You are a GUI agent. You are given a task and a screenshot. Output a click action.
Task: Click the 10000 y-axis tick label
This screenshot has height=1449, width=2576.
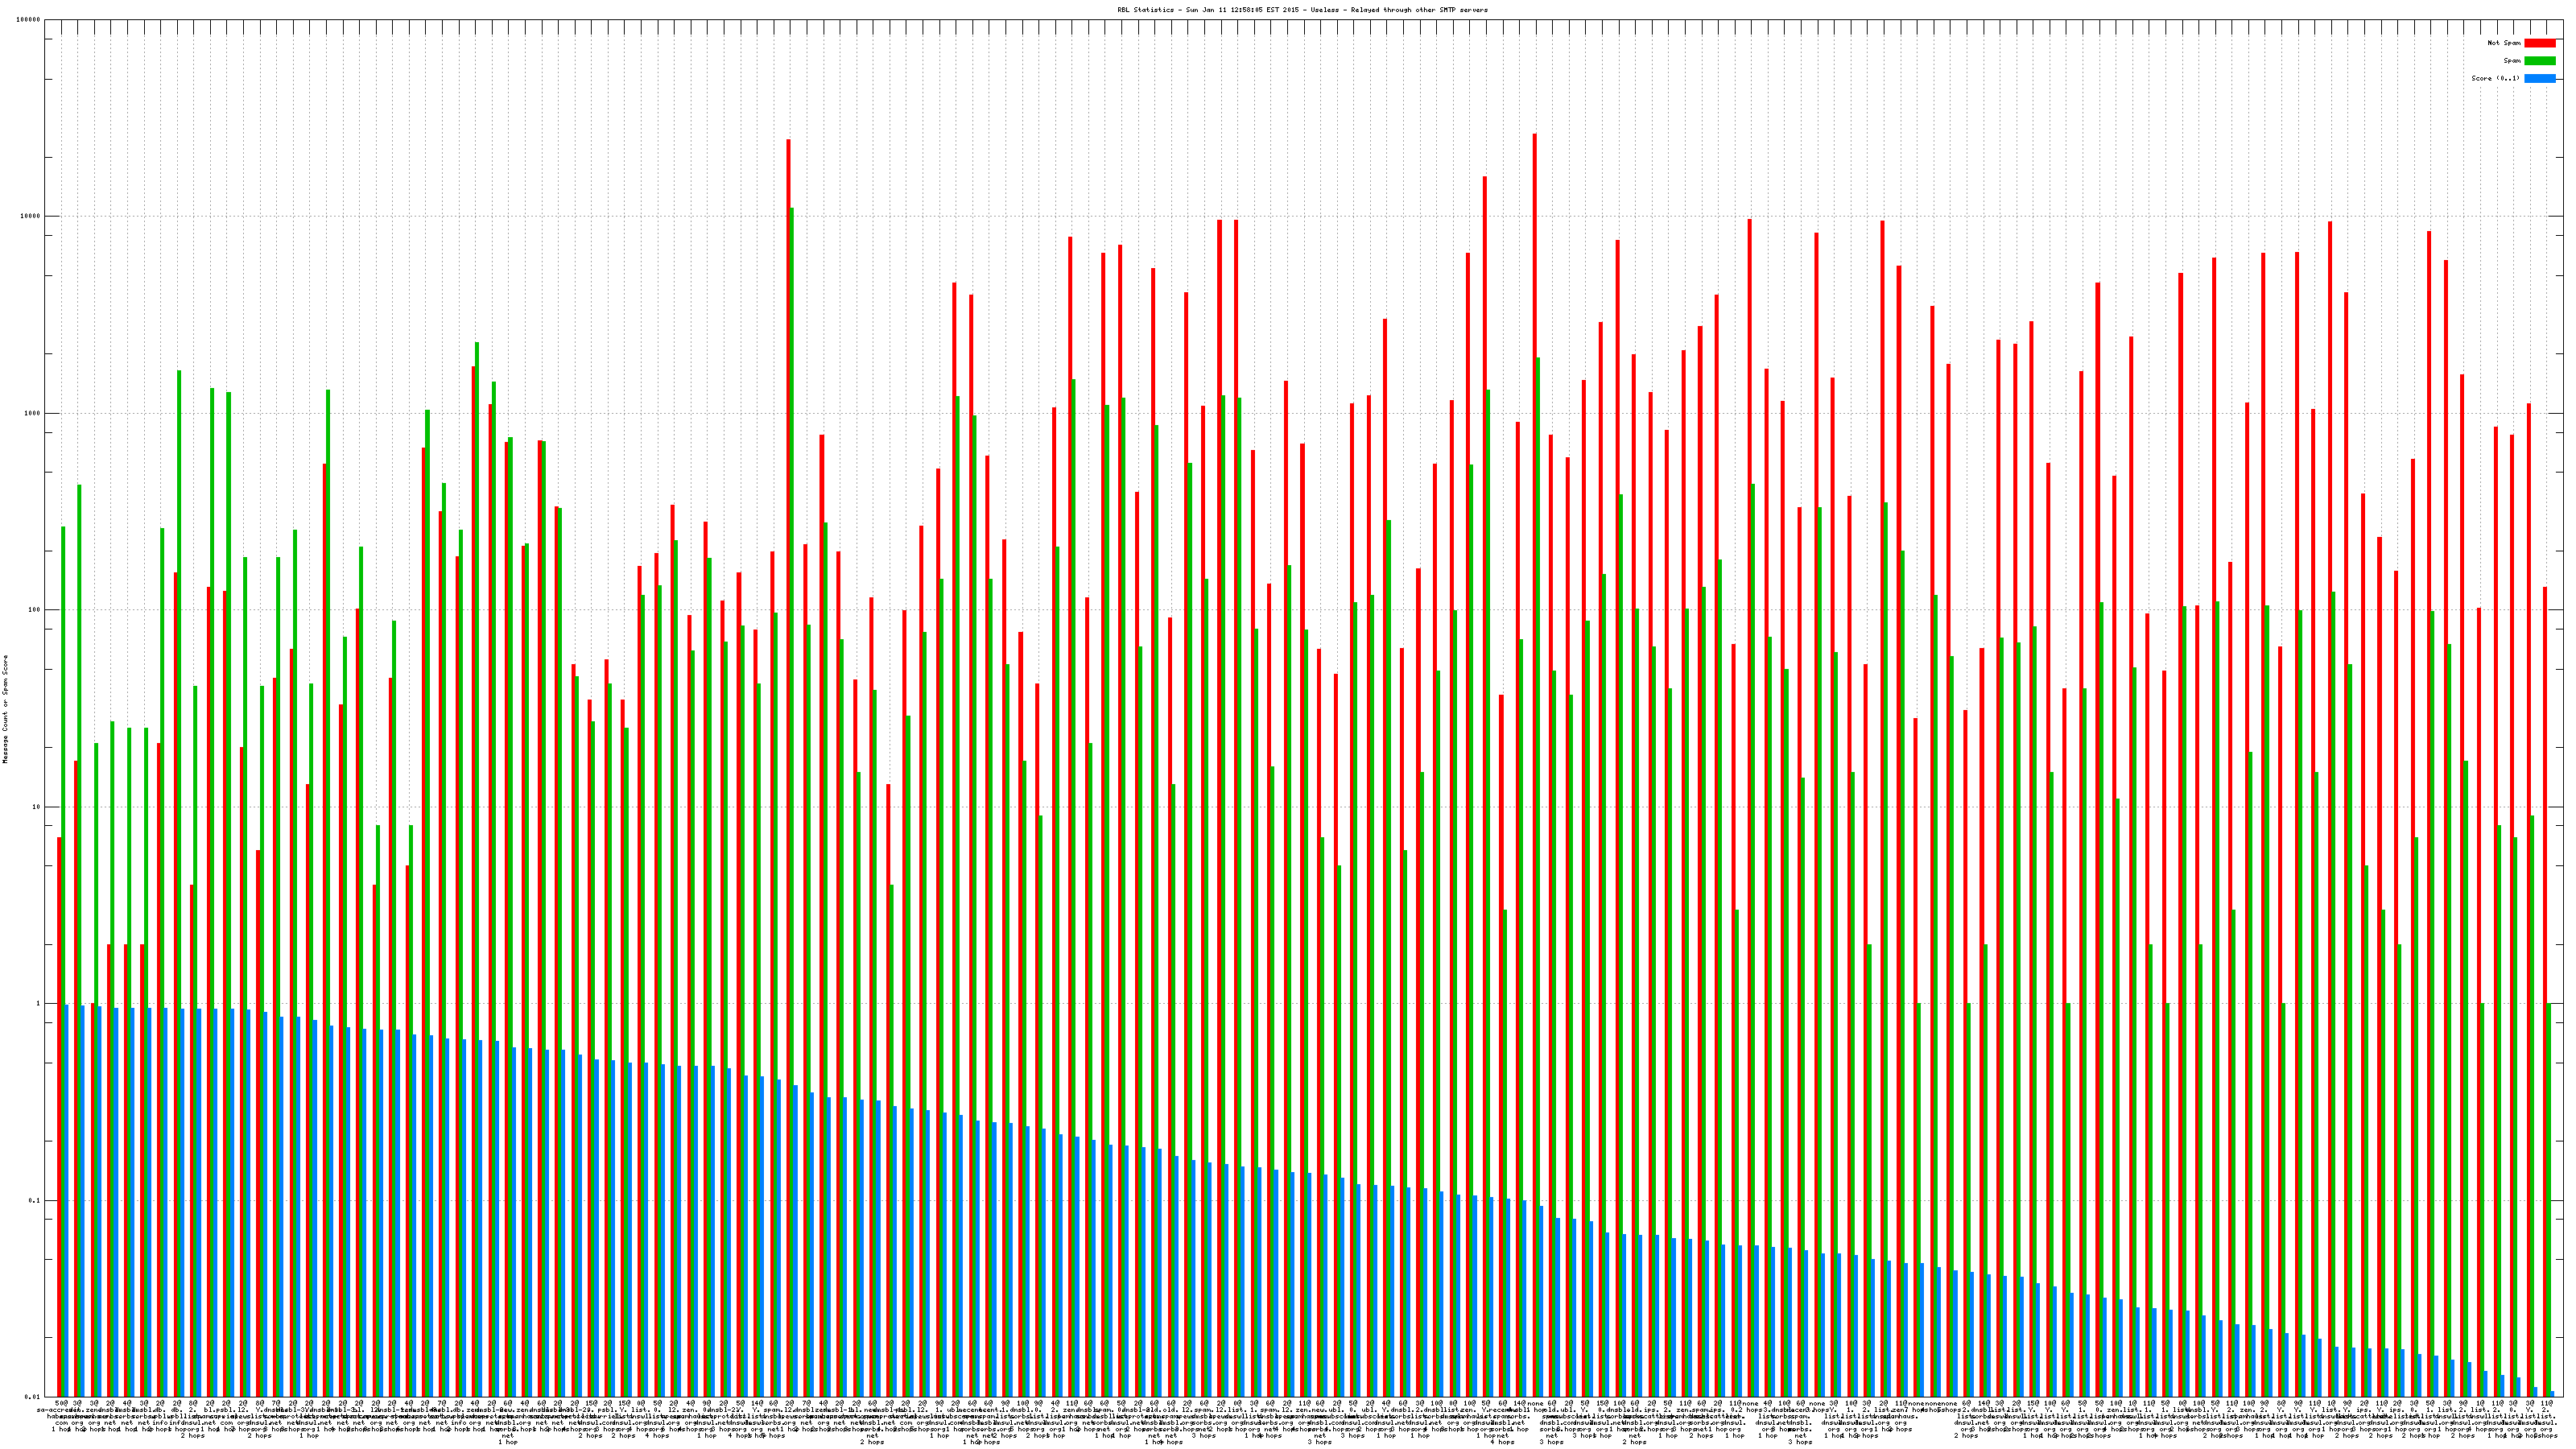tap(31, 217)
